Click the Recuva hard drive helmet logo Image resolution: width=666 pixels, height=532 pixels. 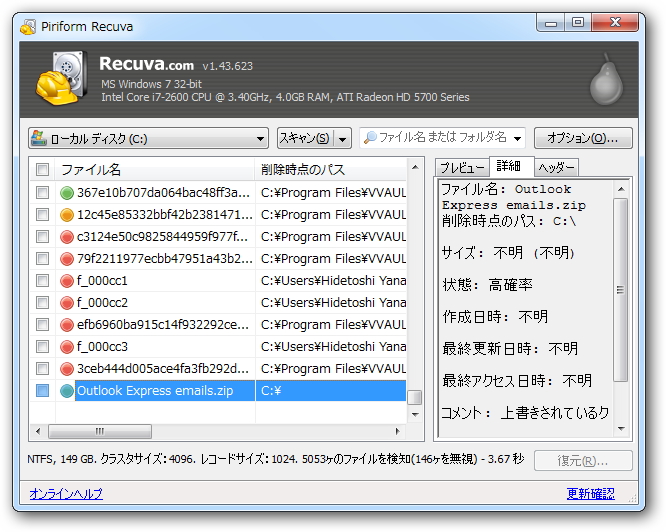click(62, 79)
